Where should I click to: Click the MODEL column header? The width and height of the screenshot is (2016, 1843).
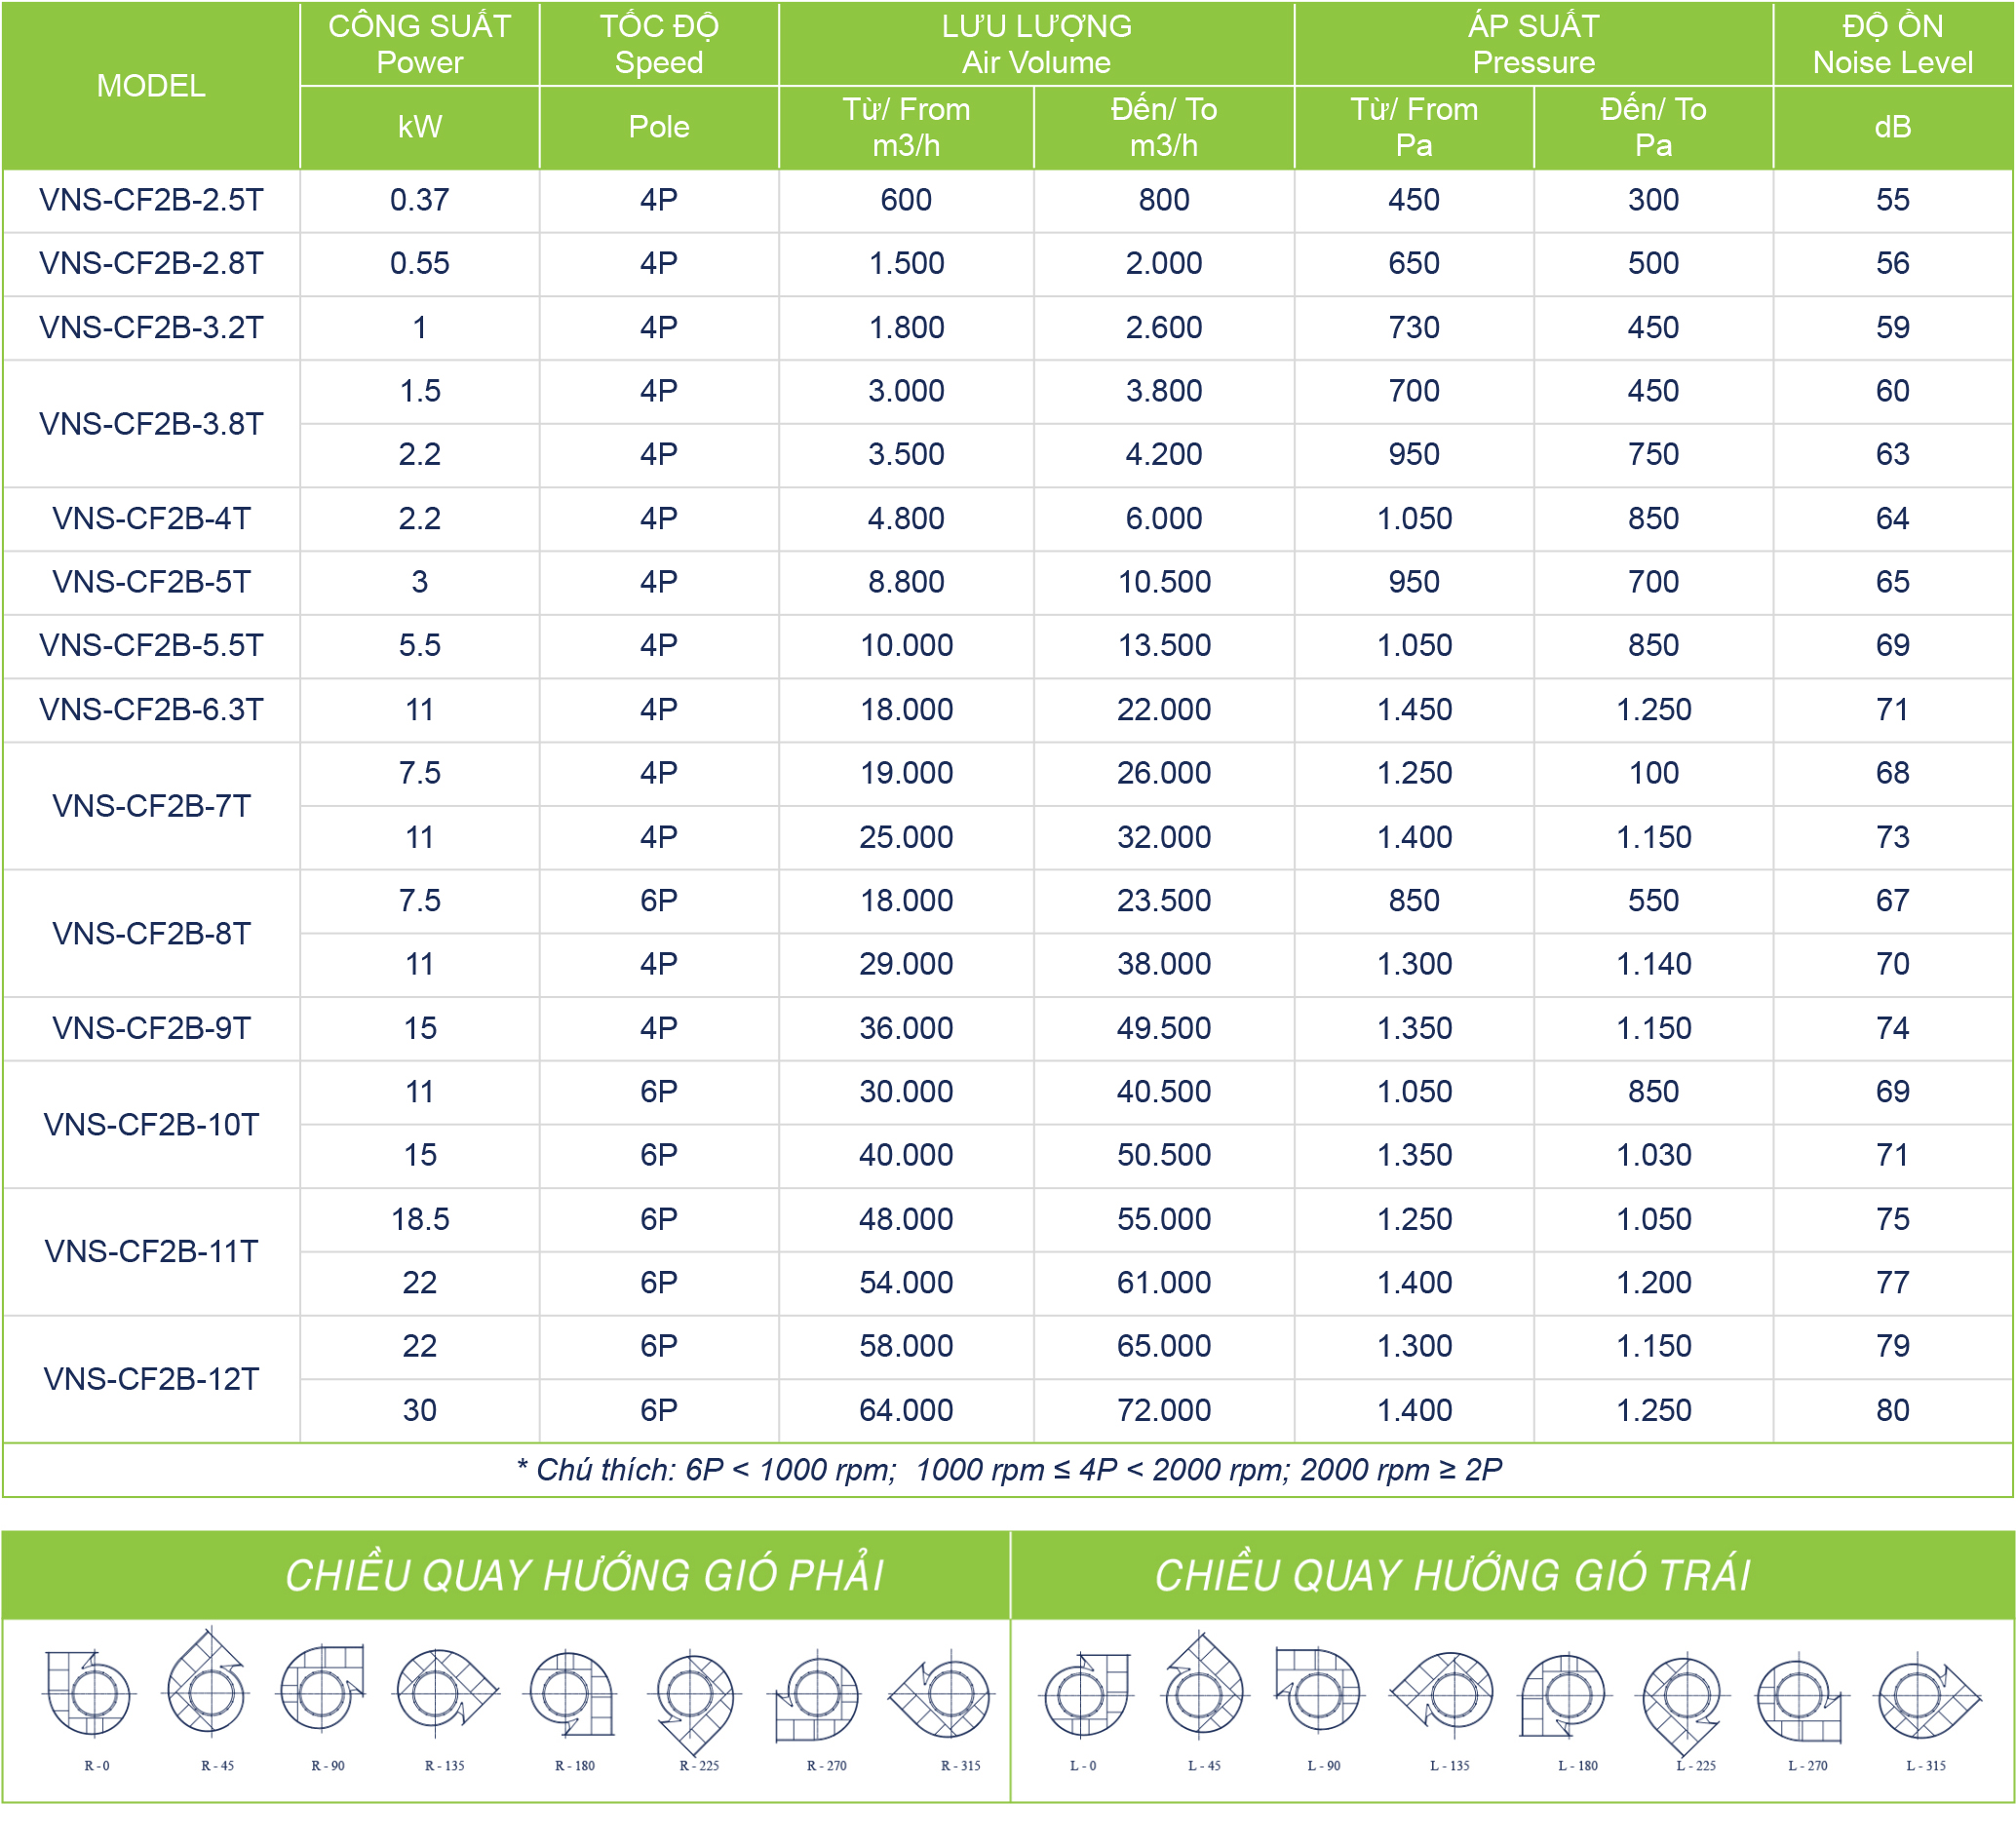coord(151,86)
